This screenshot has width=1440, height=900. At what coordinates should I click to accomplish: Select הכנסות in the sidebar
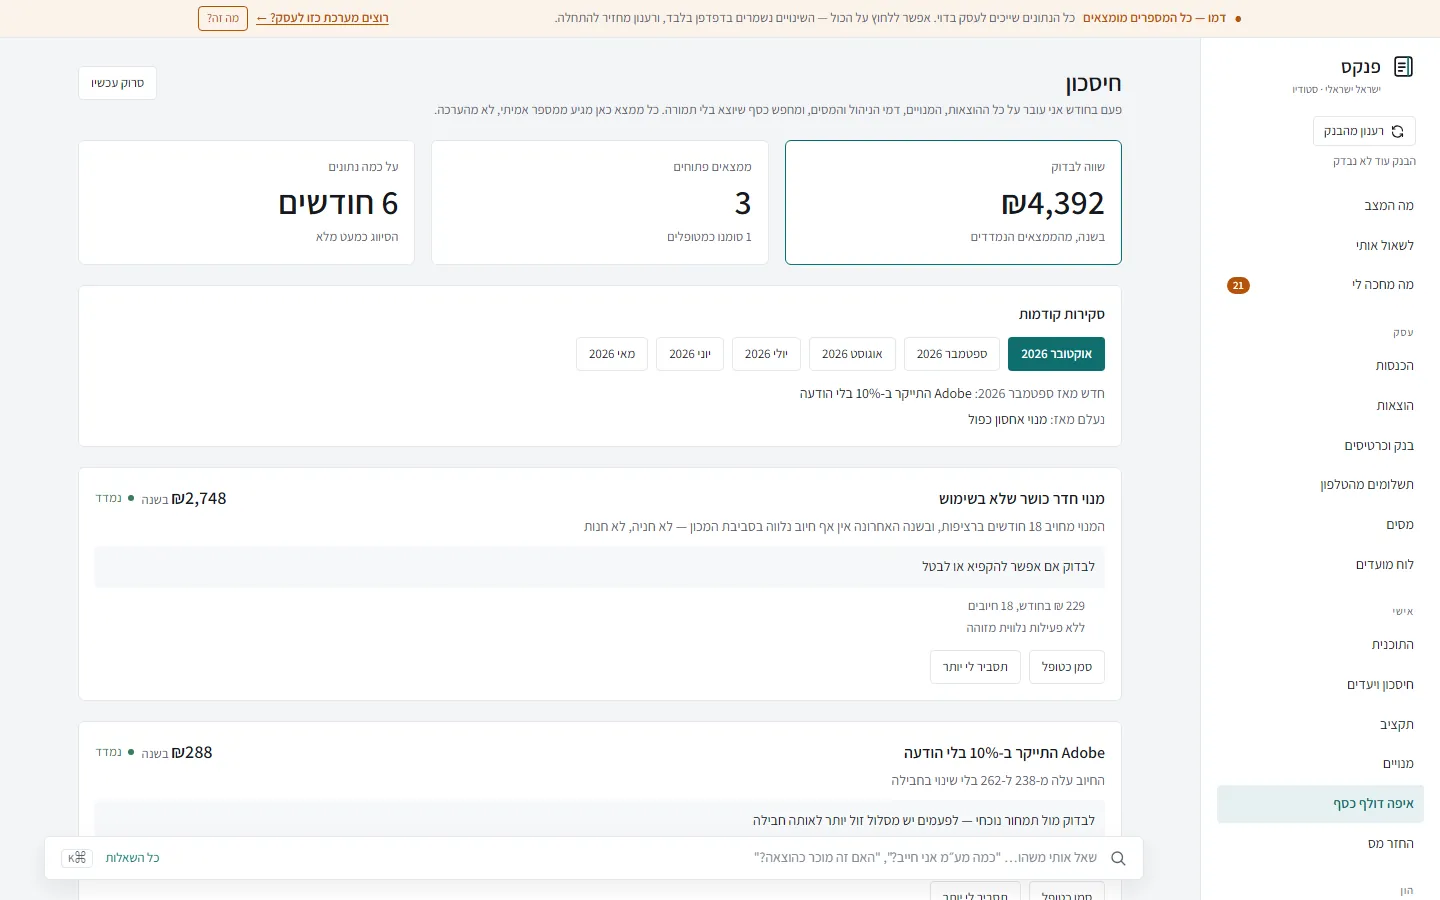pyautogui.click(x=1320, y=366)
